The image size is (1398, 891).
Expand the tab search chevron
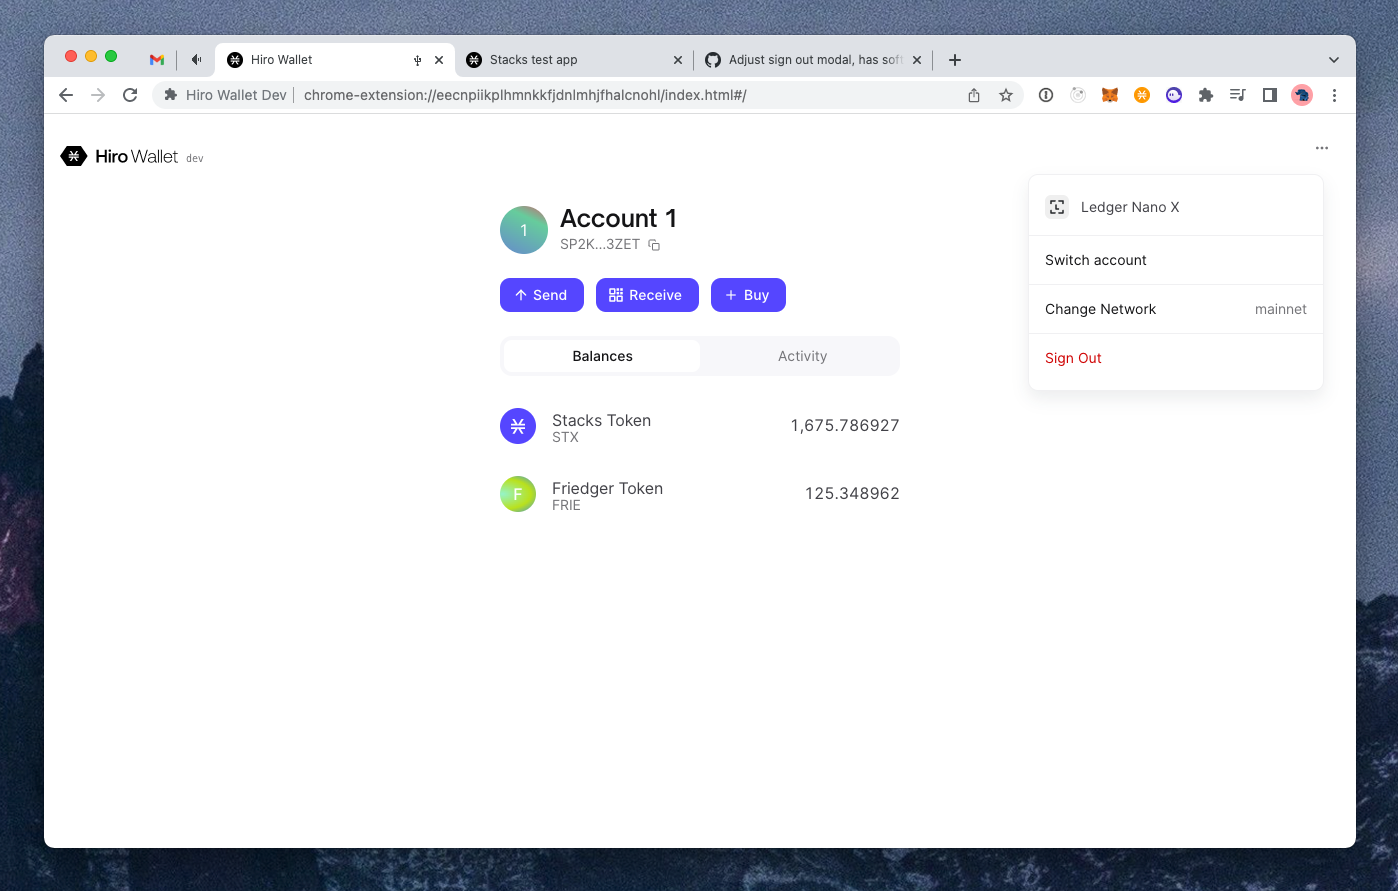click(1334, 59)
